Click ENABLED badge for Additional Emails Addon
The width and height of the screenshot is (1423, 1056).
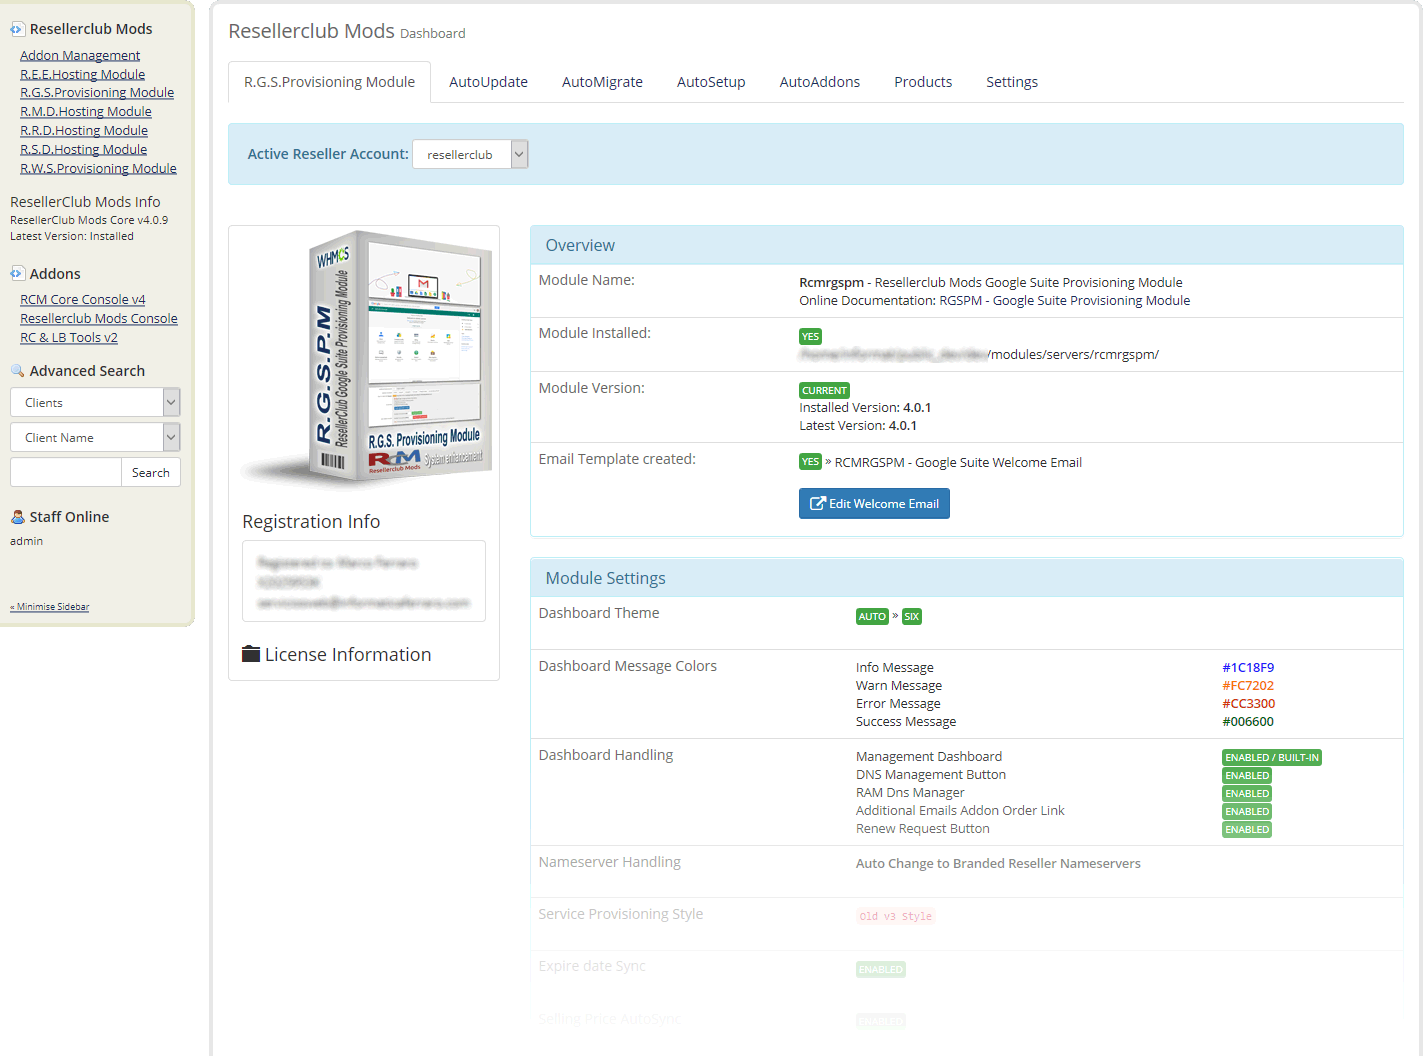click(1247, 811)
